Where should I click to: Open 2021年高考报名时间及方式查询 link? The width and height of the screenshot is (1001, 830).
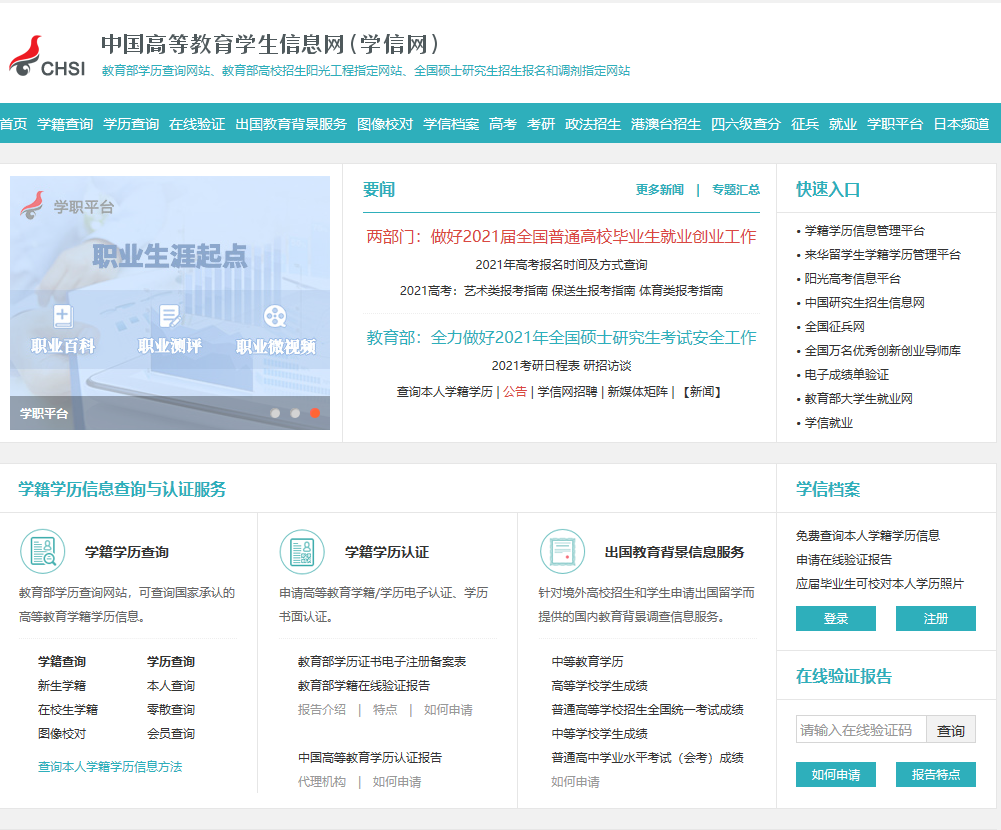561,264
